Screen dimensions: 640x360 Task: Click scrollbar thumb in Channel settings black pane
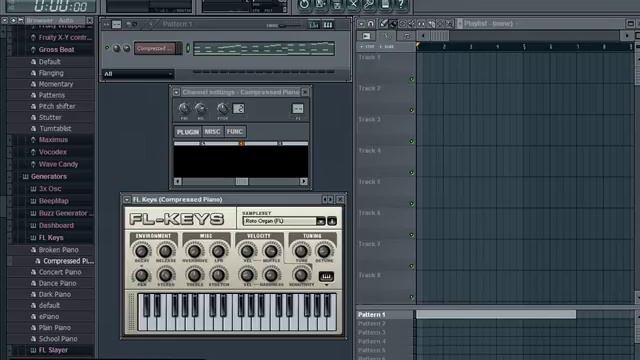click(x=242, y=182)
